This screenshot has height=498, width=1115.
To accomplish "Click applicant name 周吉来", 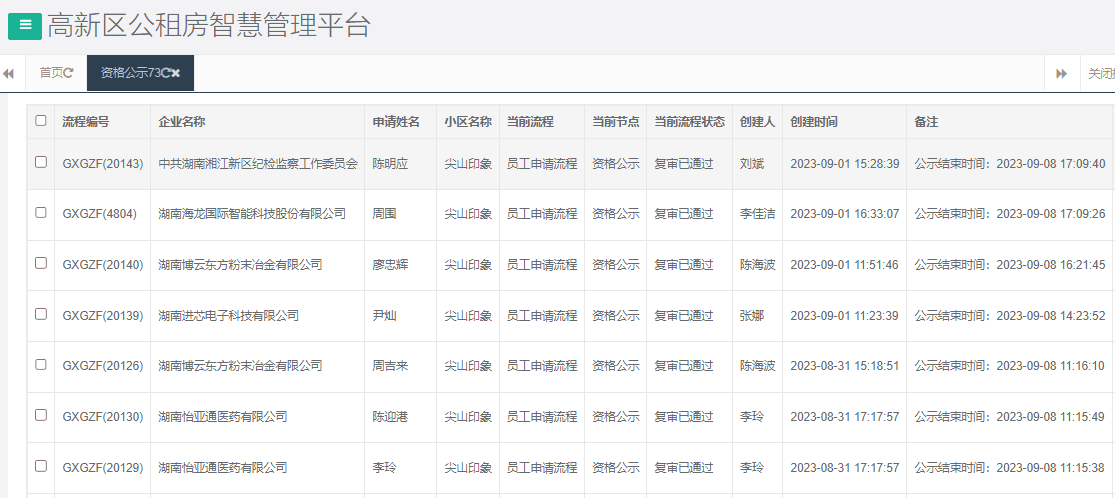I will point(390,366).
